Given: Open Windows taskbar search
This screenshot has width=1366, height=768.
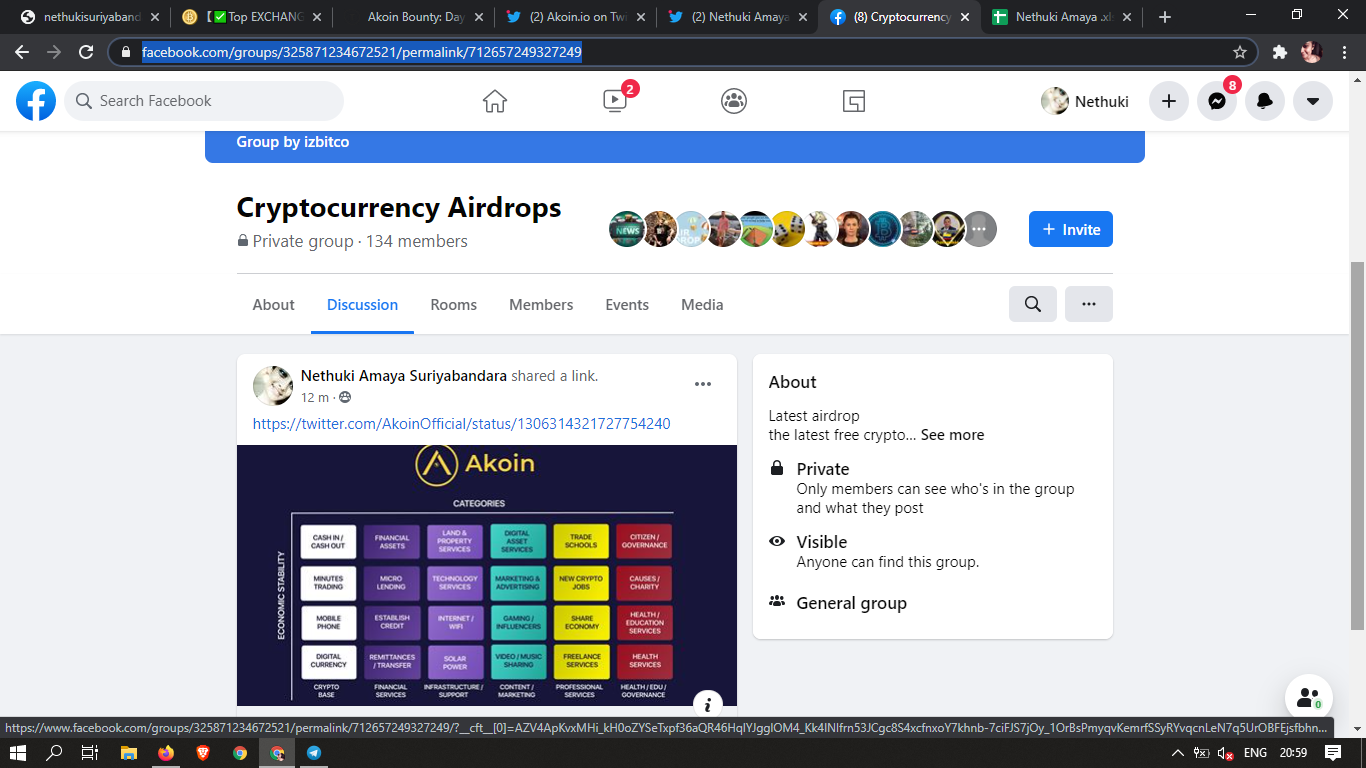Looking at the screenshot, I should point(55,753).
